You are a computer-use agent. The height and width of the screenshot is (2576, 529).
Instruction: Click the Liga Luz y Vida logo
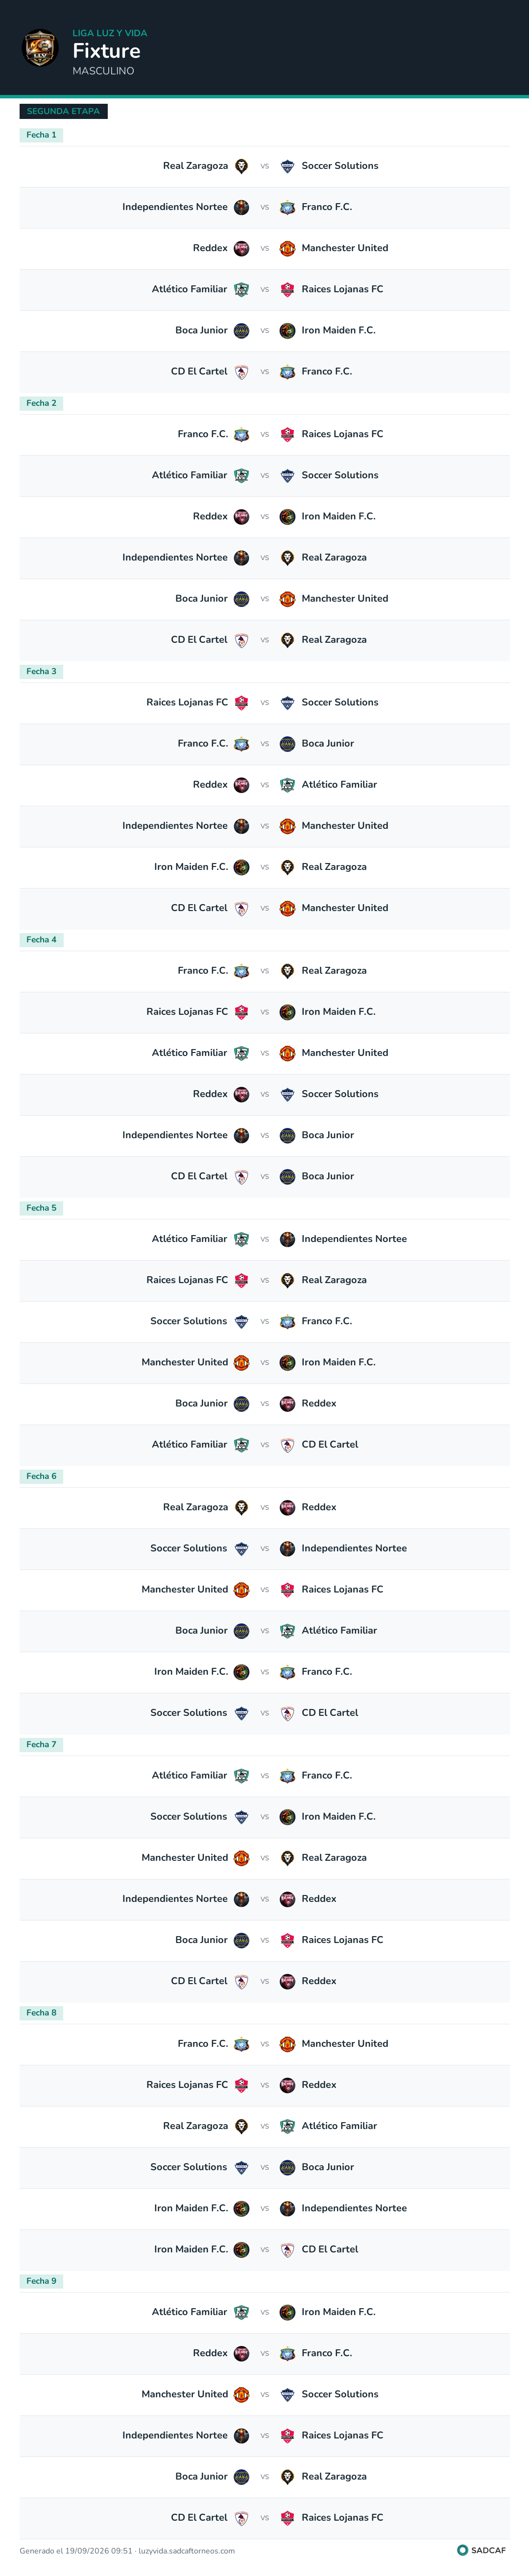click(41, 48)
